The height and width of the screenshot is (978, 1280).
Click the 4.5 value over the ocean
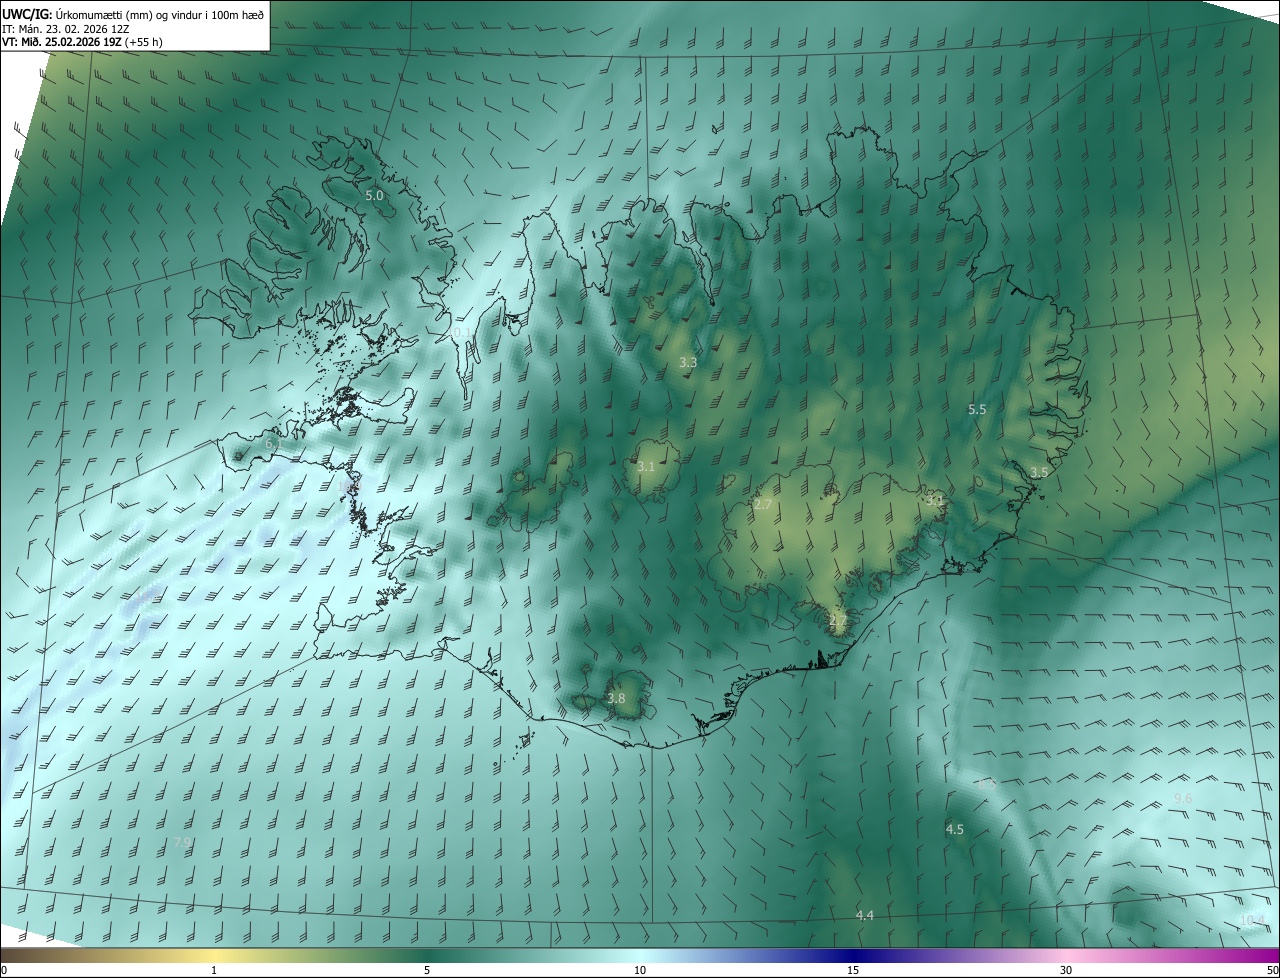(955, 829)
